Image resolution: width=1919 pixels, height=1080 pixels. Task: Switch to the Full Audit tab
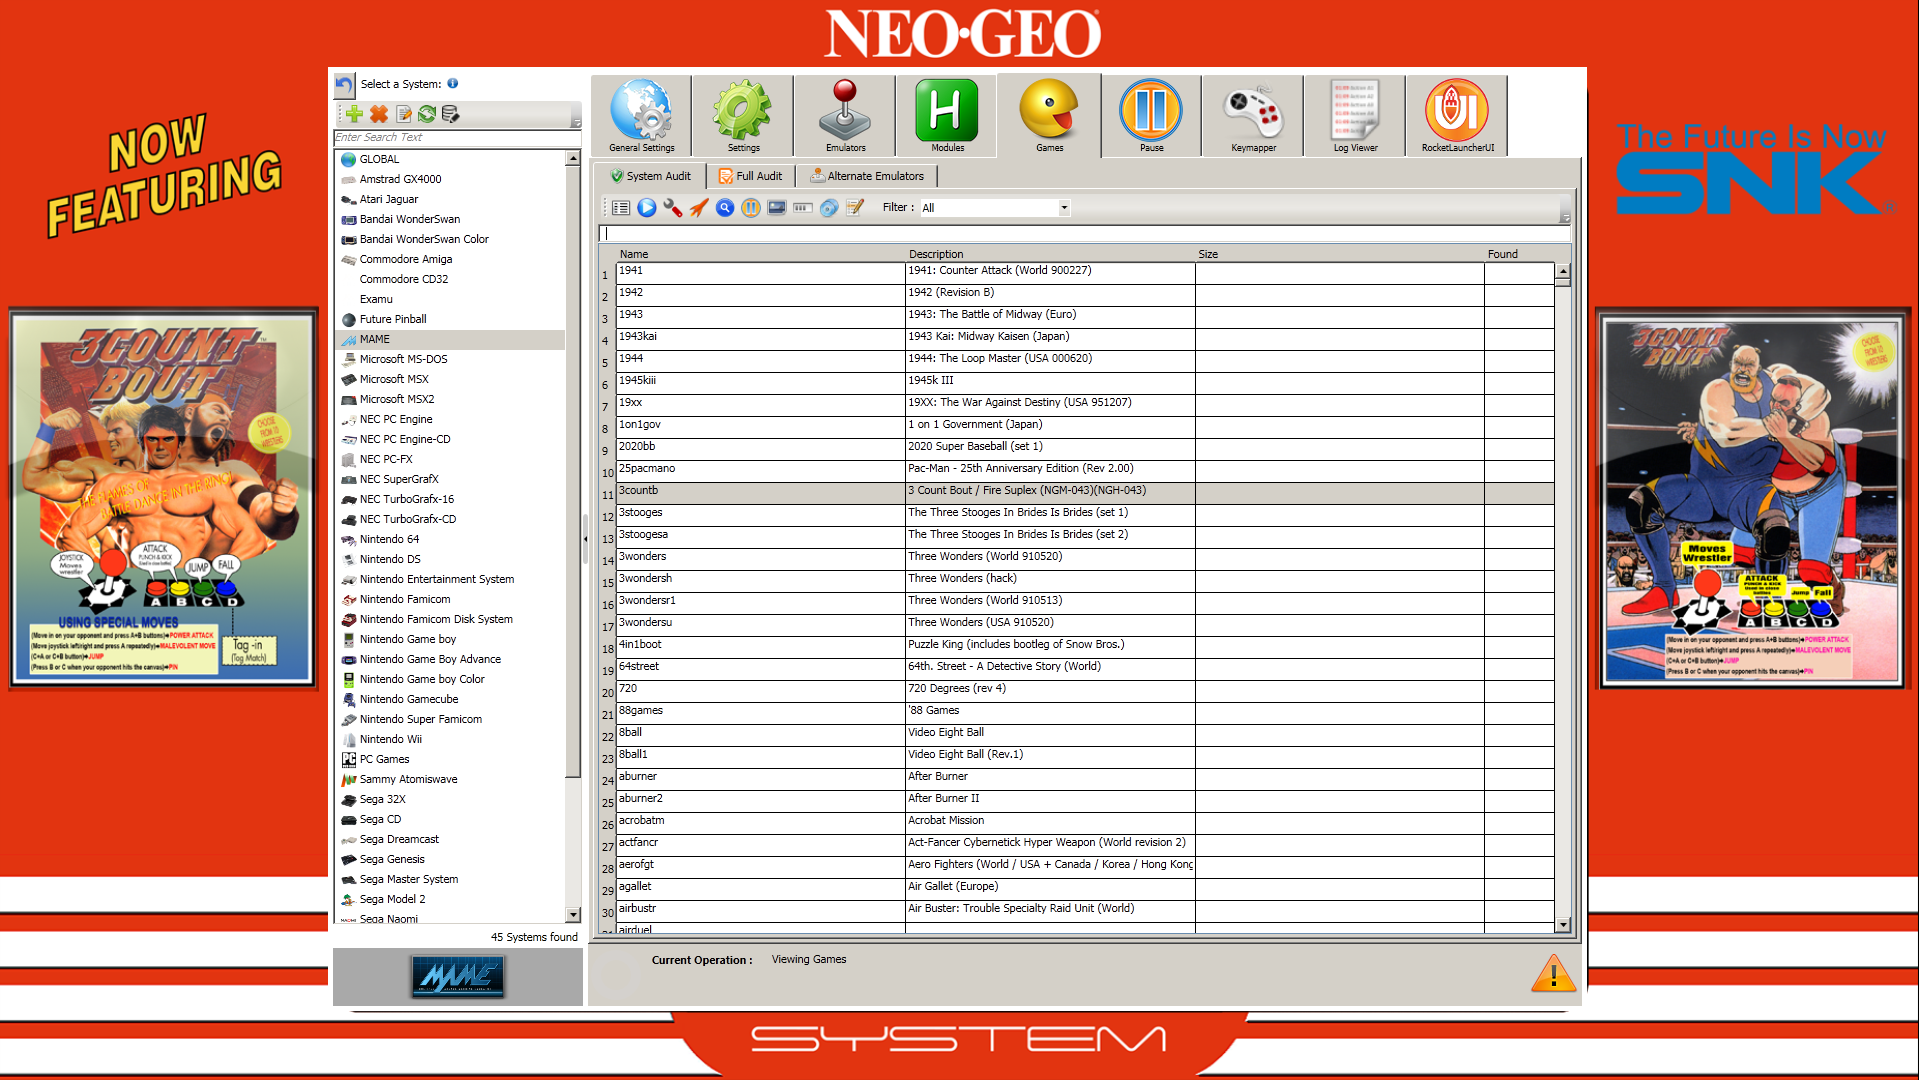[751, 176]
